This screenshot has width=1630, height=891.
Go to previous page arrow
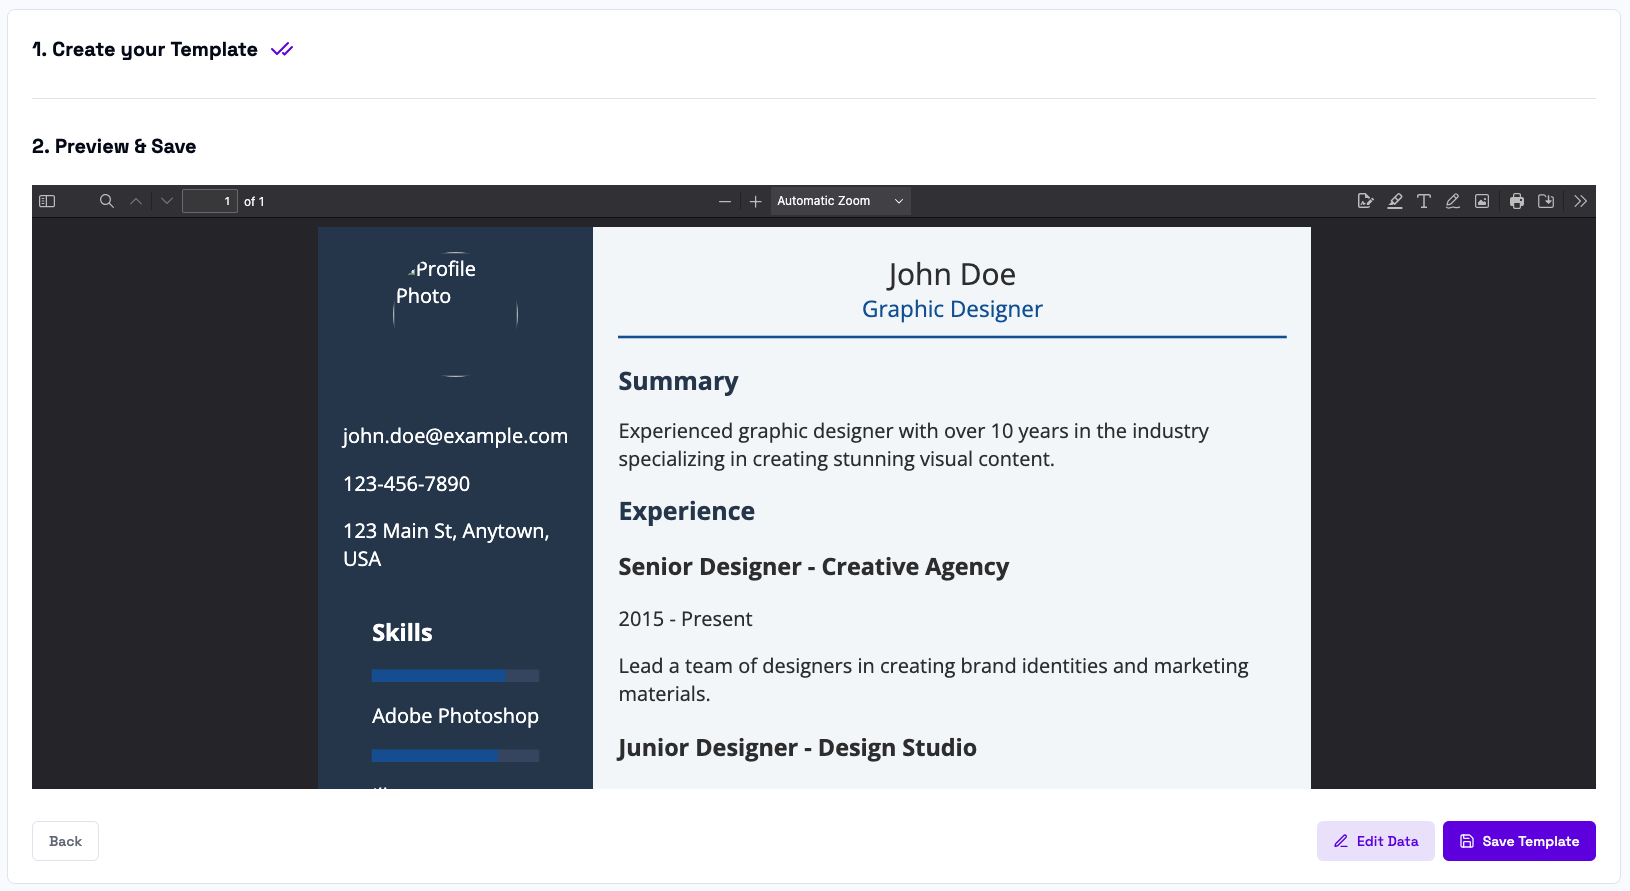[x=136, y=201]
